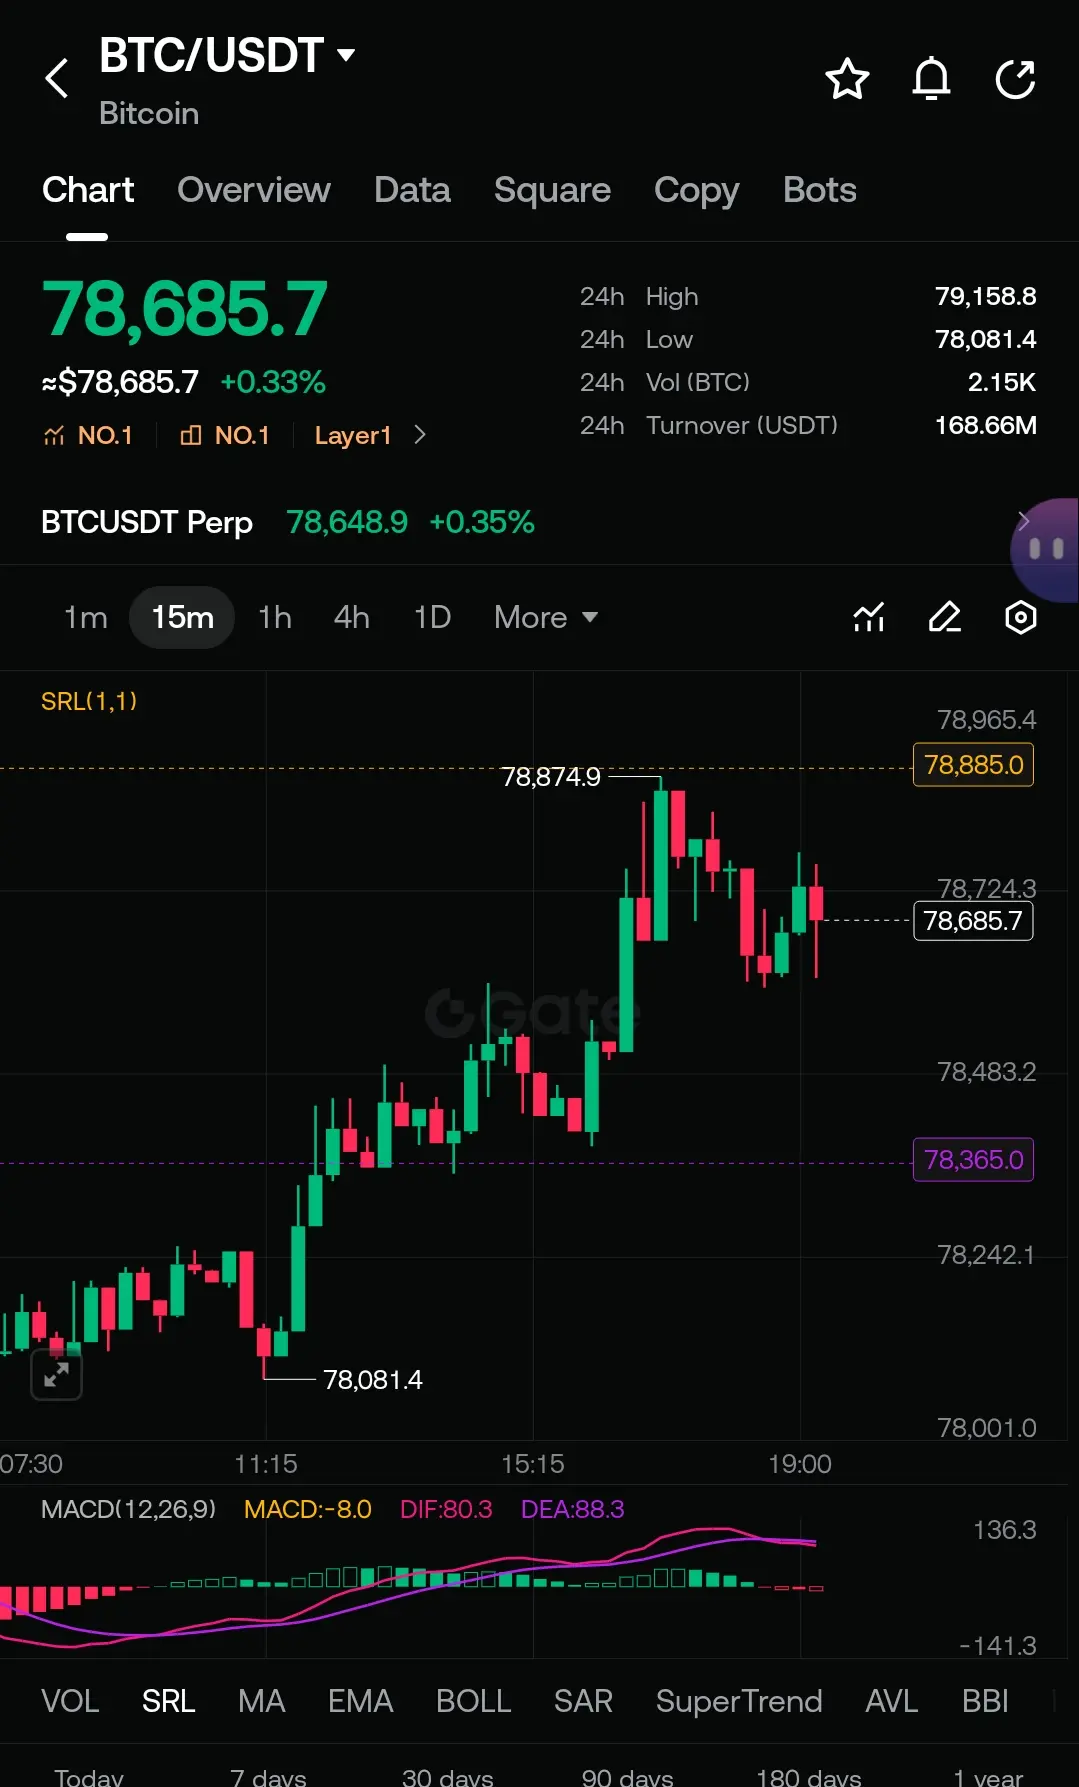The image size is (1079, 1787).
Task: Select the 180 days range
Action: pos(809,1776)
